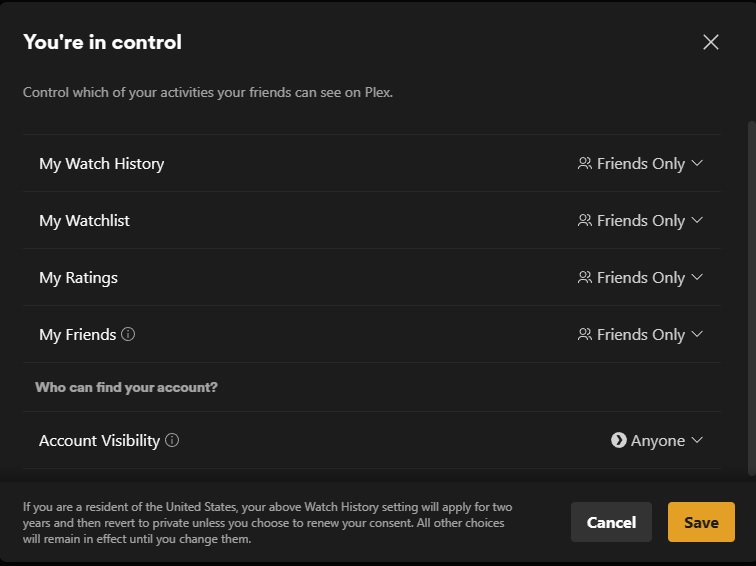Image resolution: width=756 pixels, height=566 pixels.
Task: Expand the My Friends visibility dropdown arrow
Action: (x=698, y=335)
